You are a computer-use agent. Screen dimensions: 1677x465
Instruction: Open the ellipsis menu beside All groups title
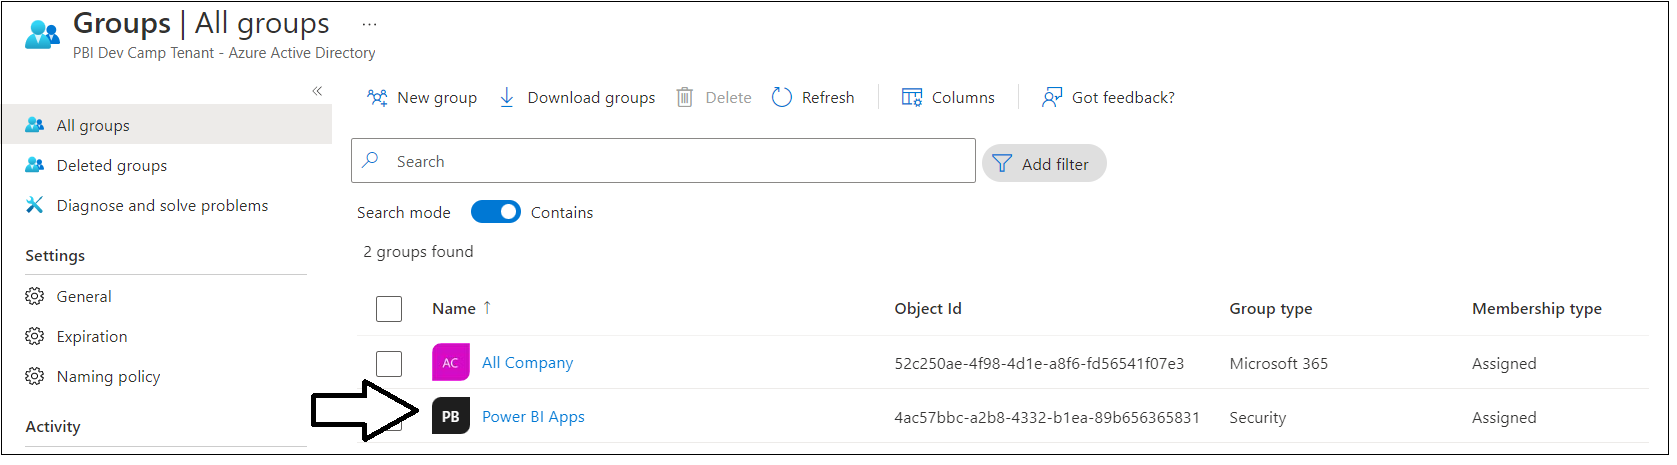[370, 24]
